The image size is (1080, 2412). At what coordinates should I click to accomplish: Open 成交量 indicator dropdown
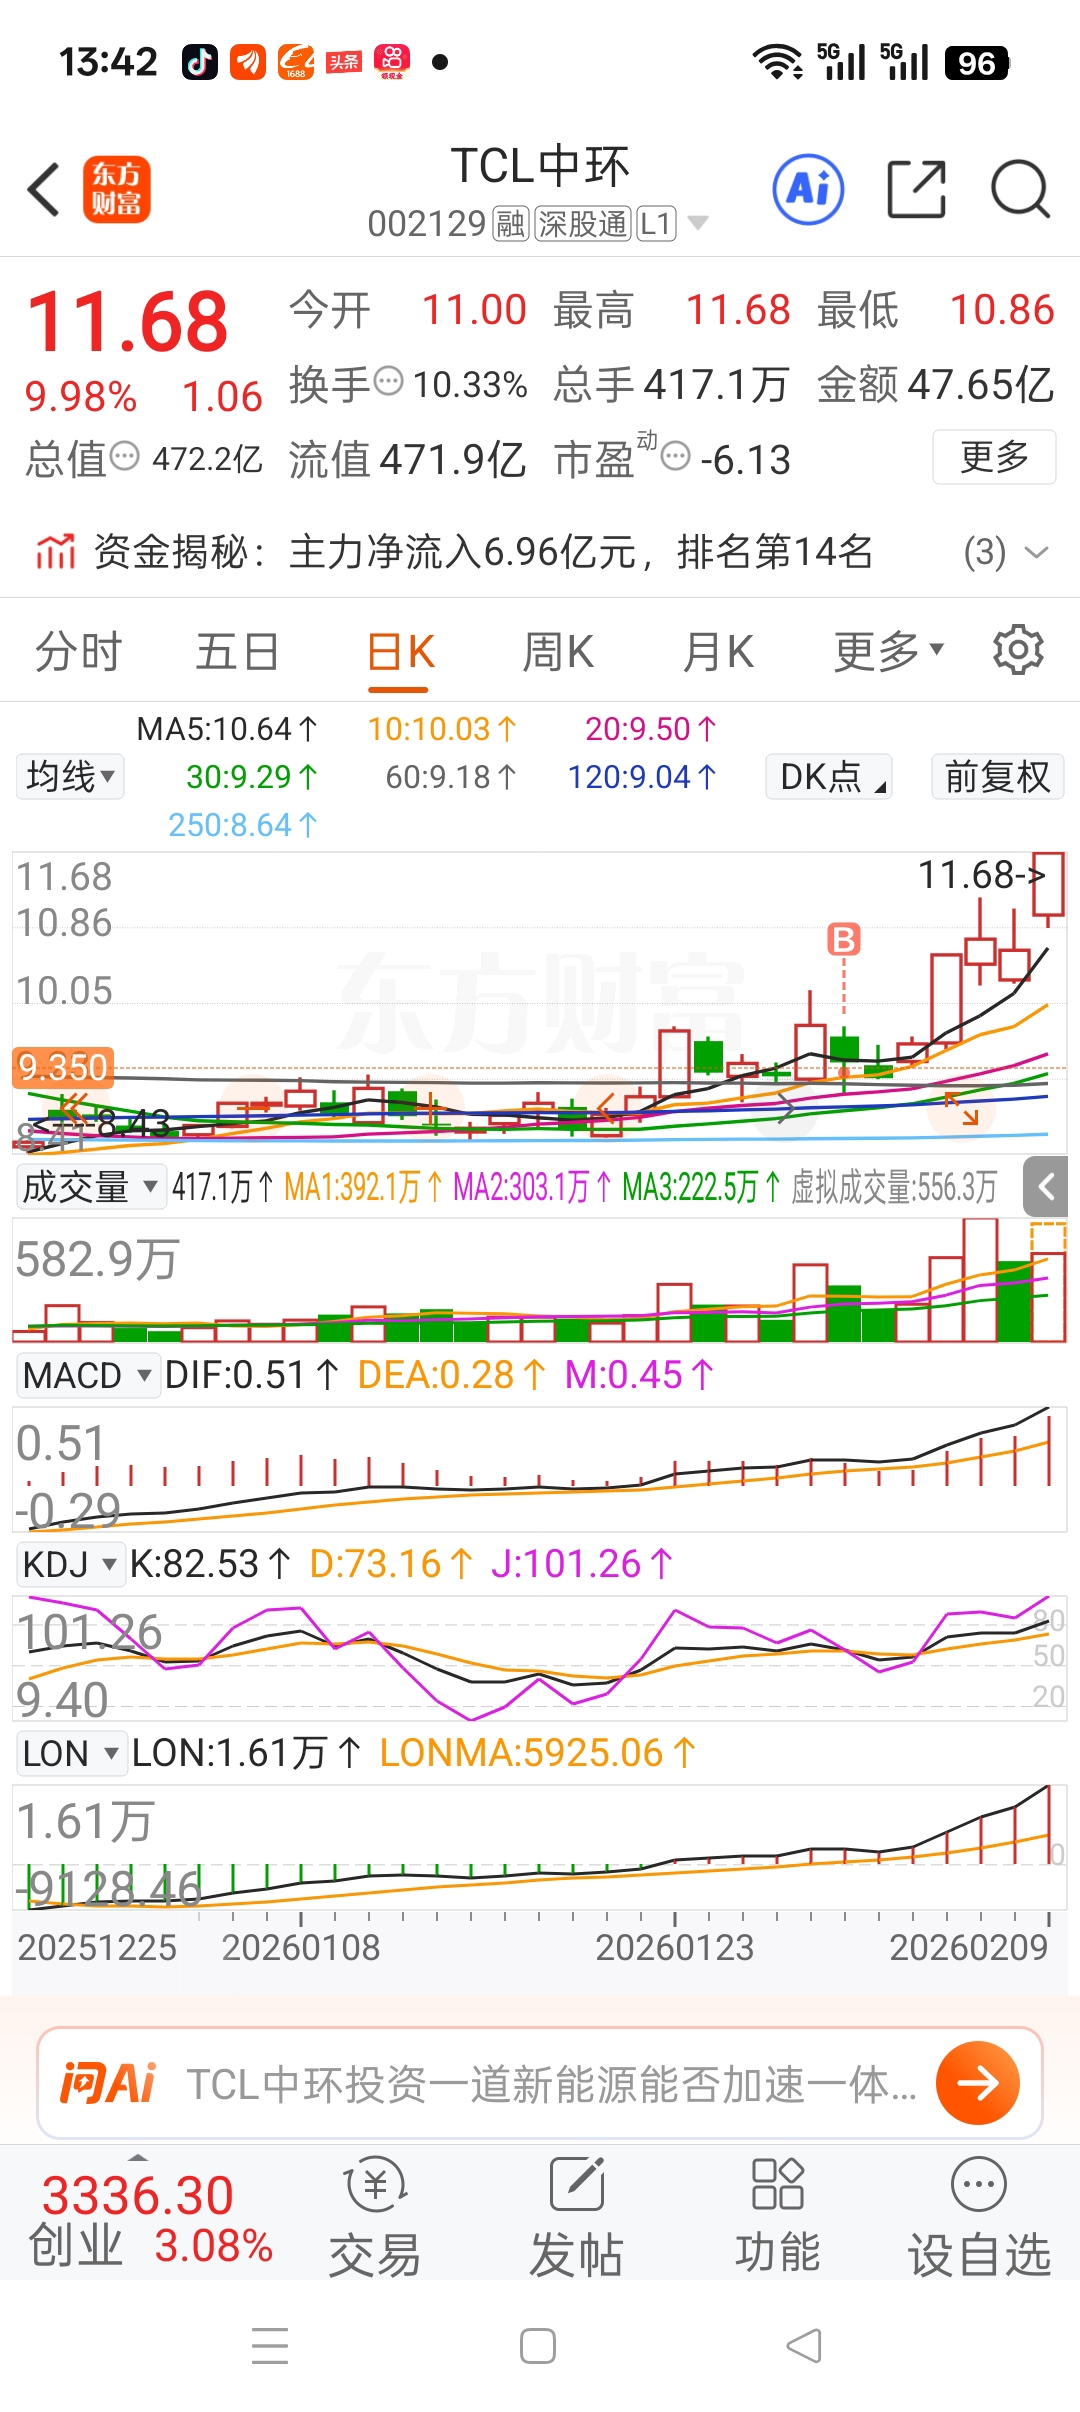[x=90, y=1187]
